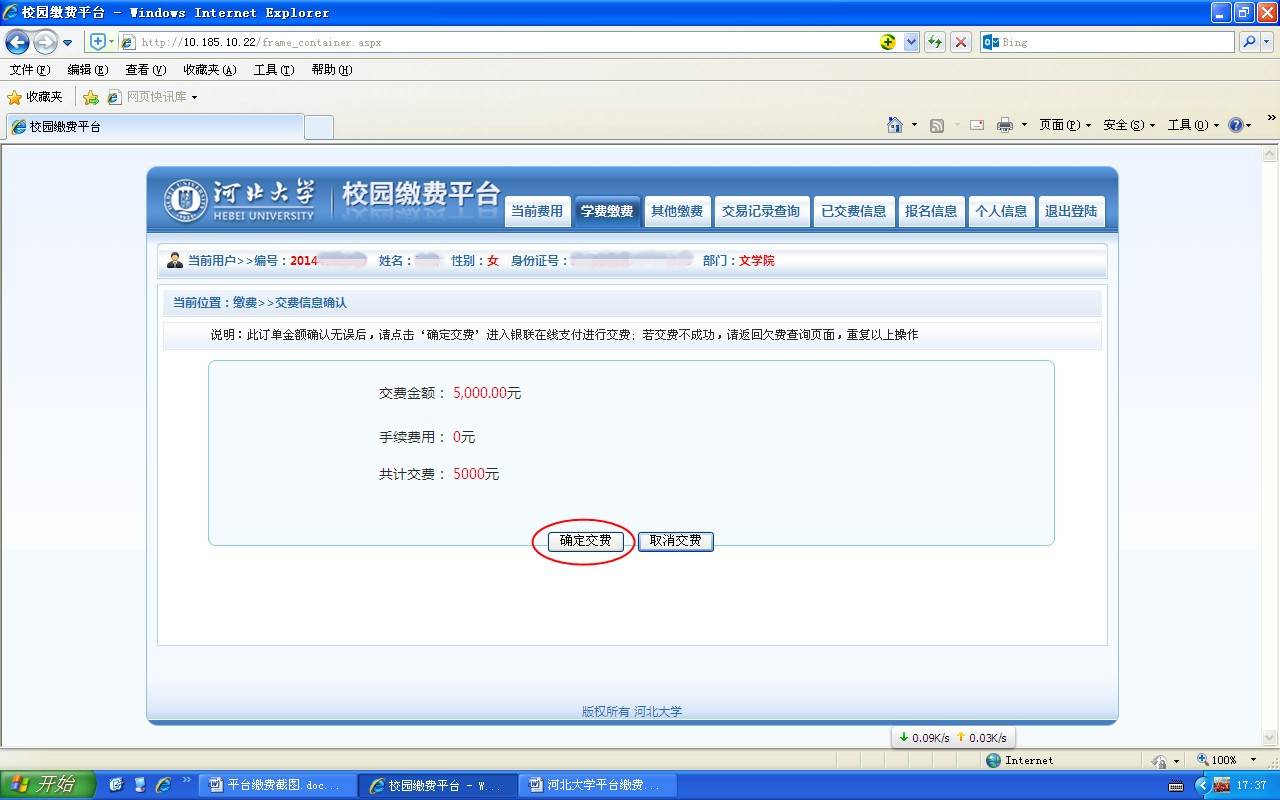
Task: Click the 收藏夹 favorites star button
Action: 35,97
